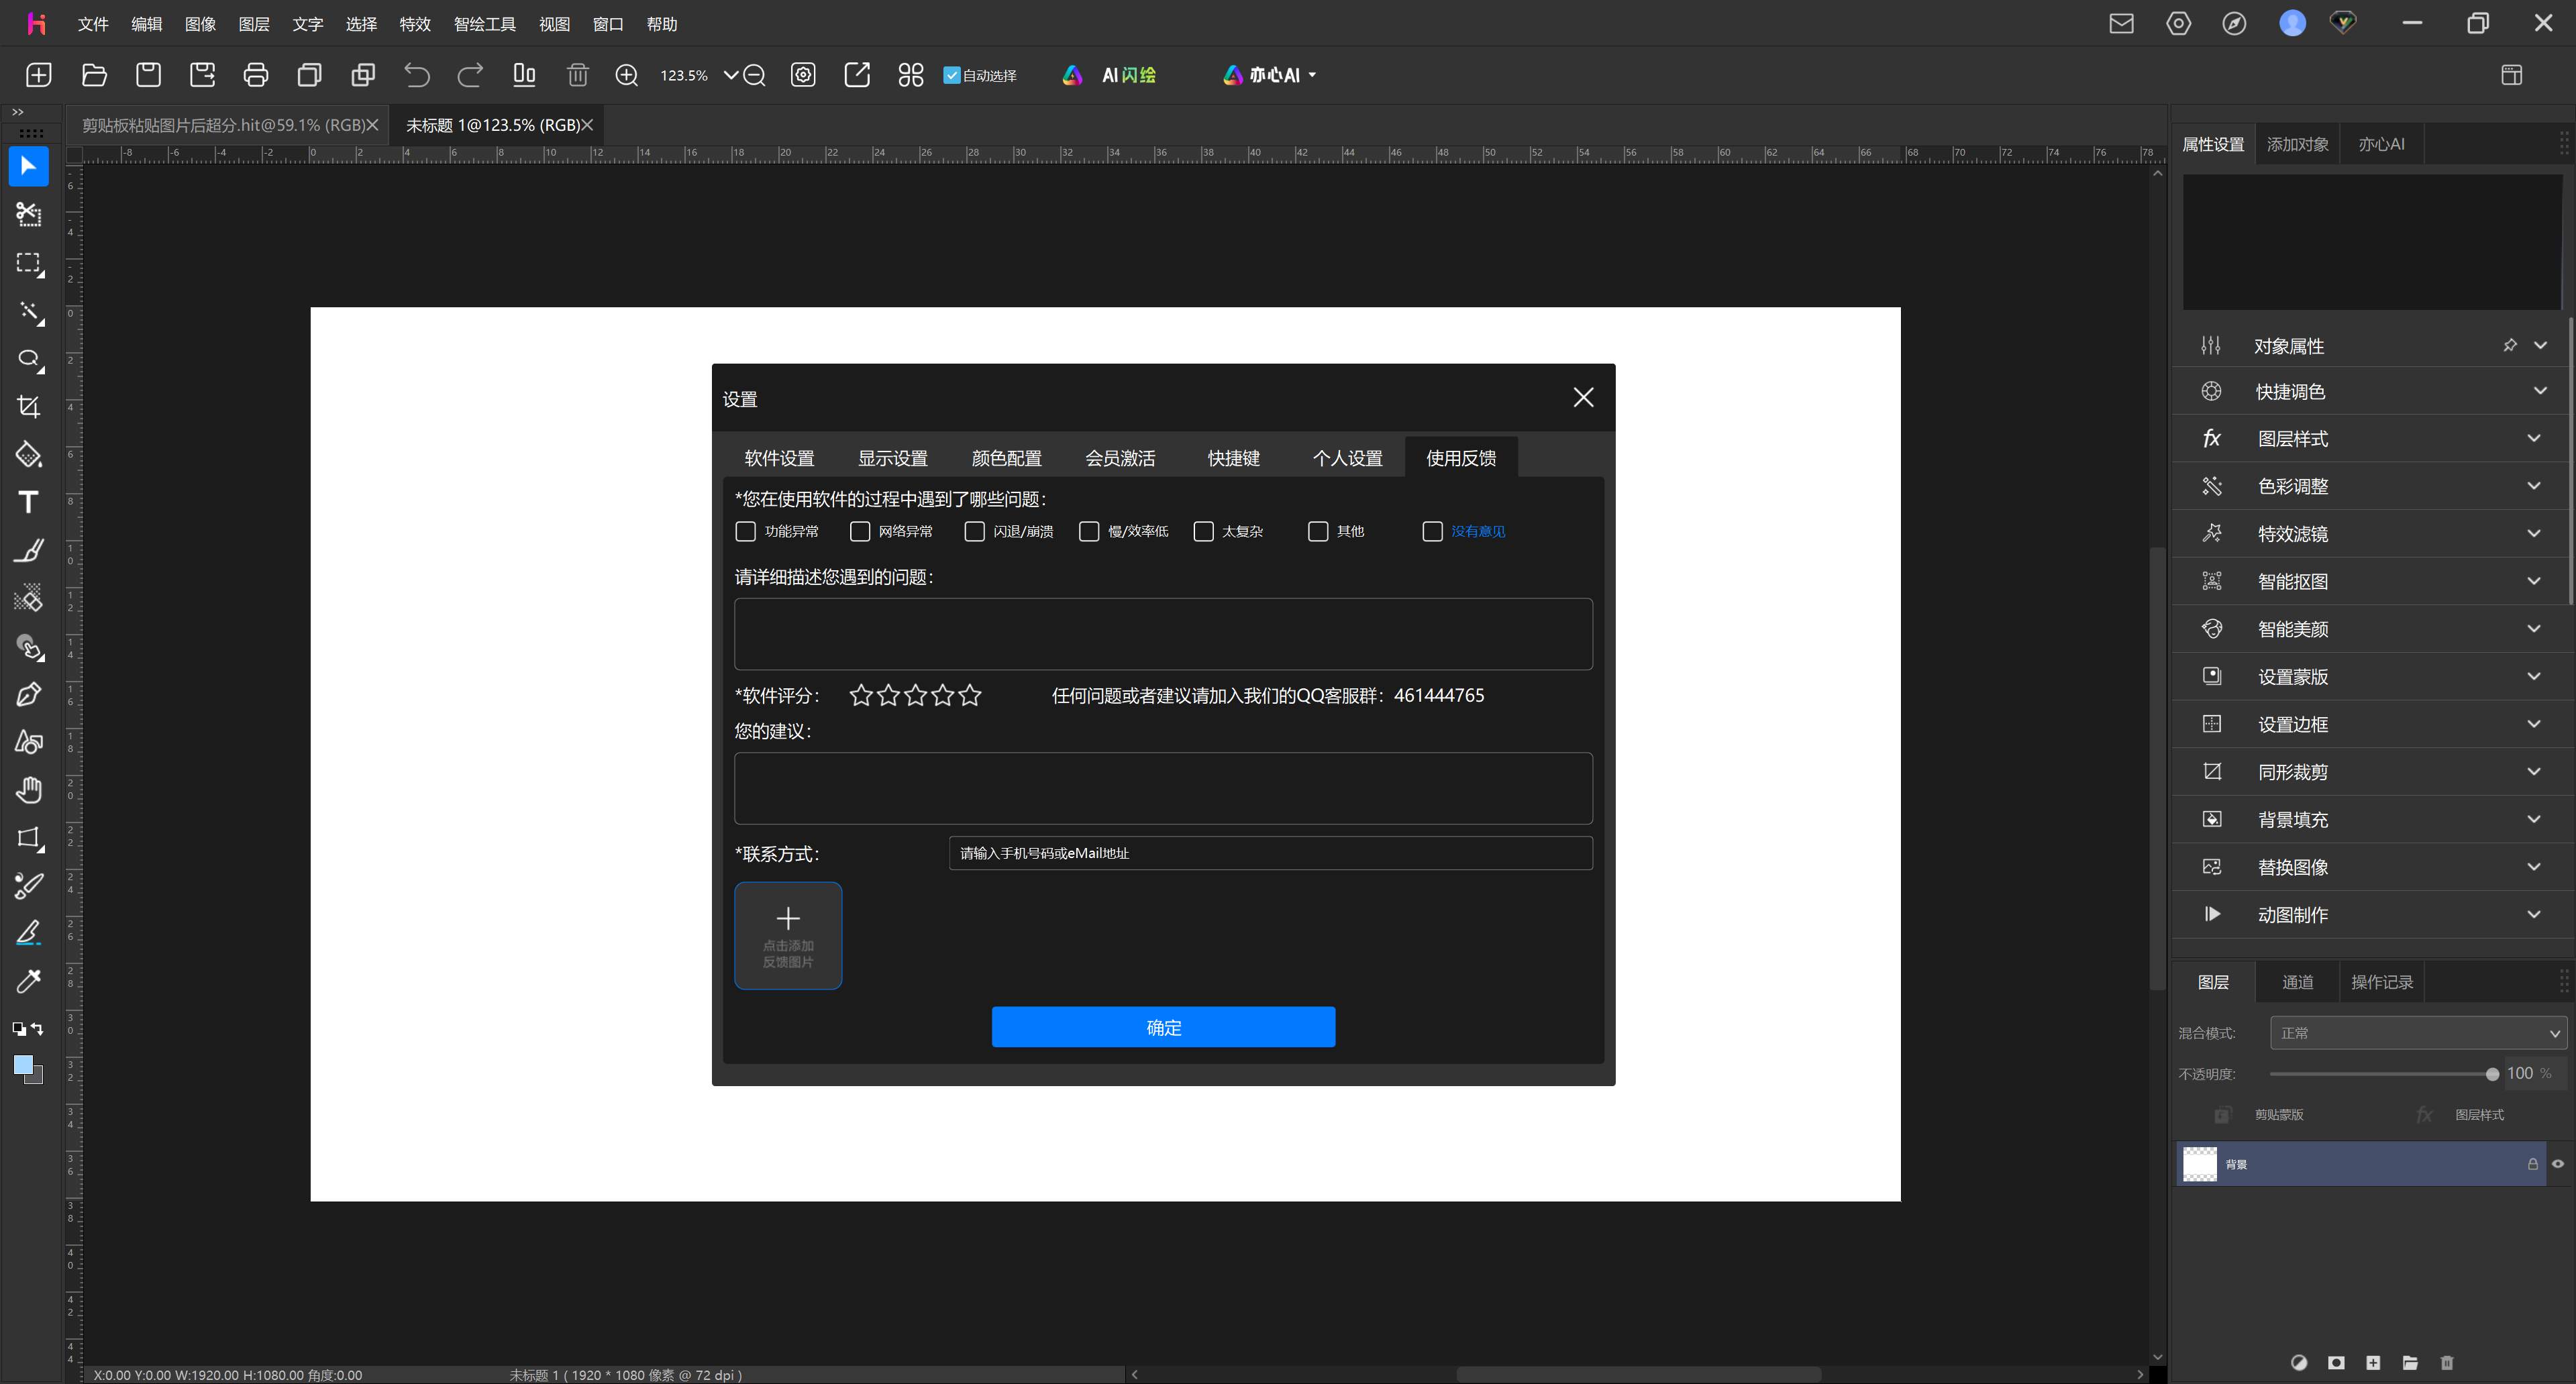Click the trash delete toolbar icon
Viewport: 2576px width, 1384px height.
coord(577,75)
